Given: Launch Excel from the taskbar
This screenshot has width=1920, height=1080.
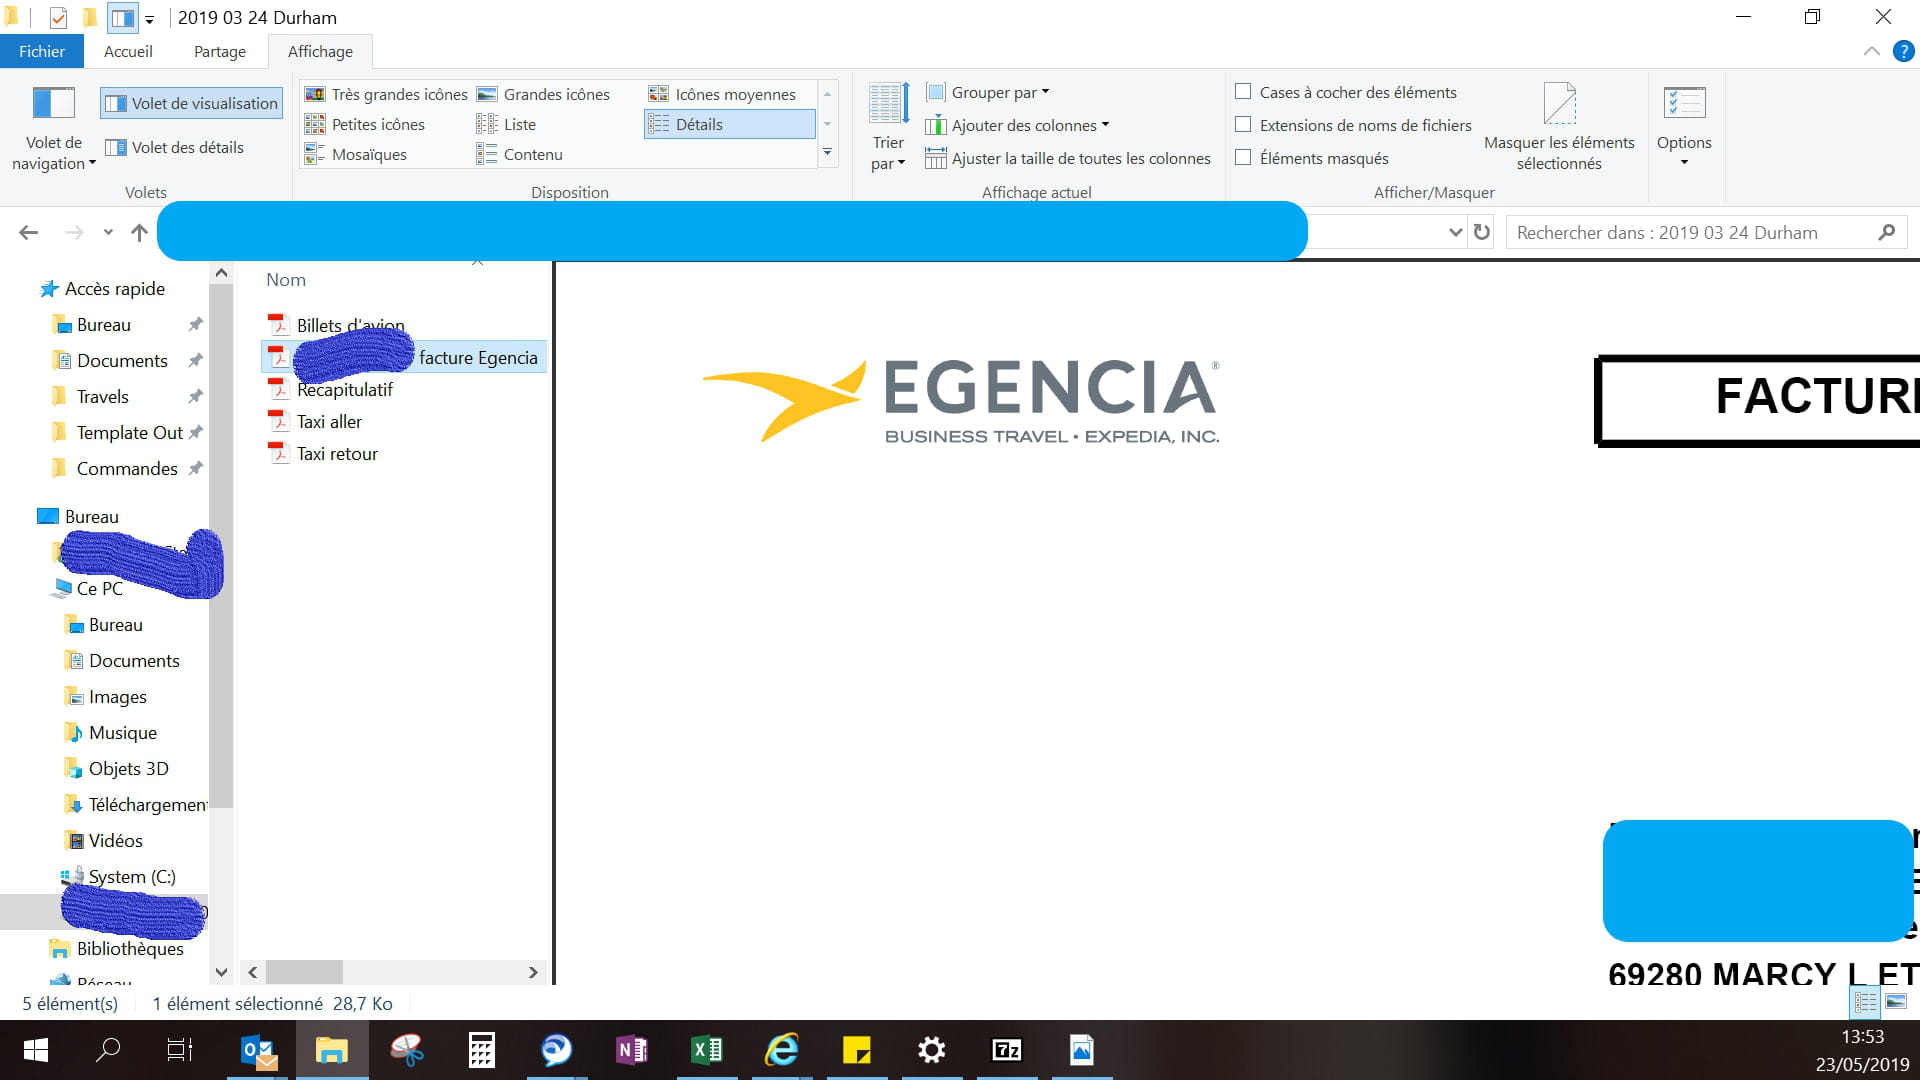Looking at the screenshot, I should (x=707, y=1050).
